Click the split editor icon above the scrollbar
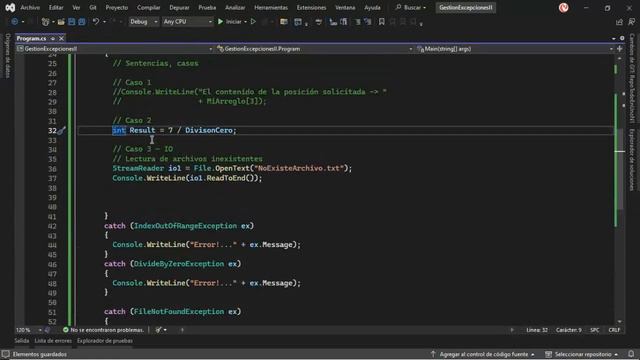This screenshot has width=640, height=360. tap(620, 49)
